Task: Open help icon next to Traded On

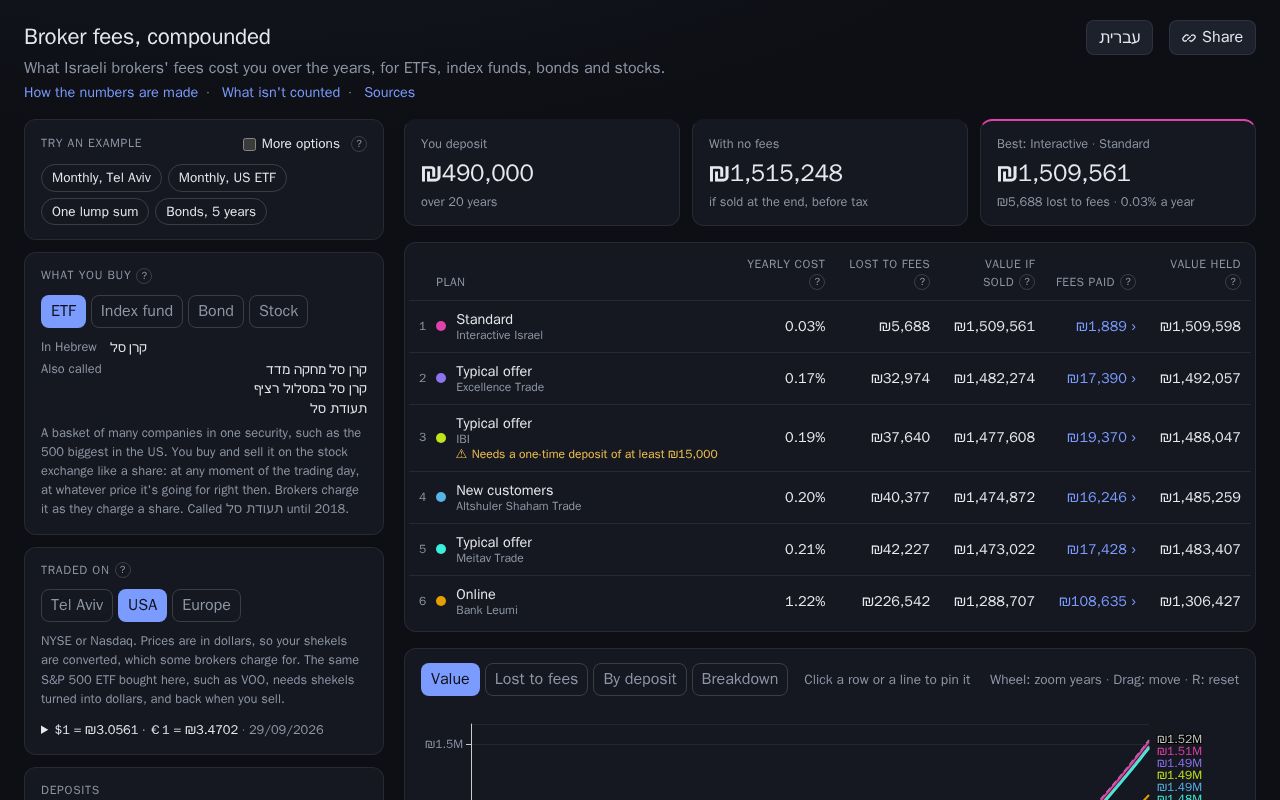Action: pos(123,570)
